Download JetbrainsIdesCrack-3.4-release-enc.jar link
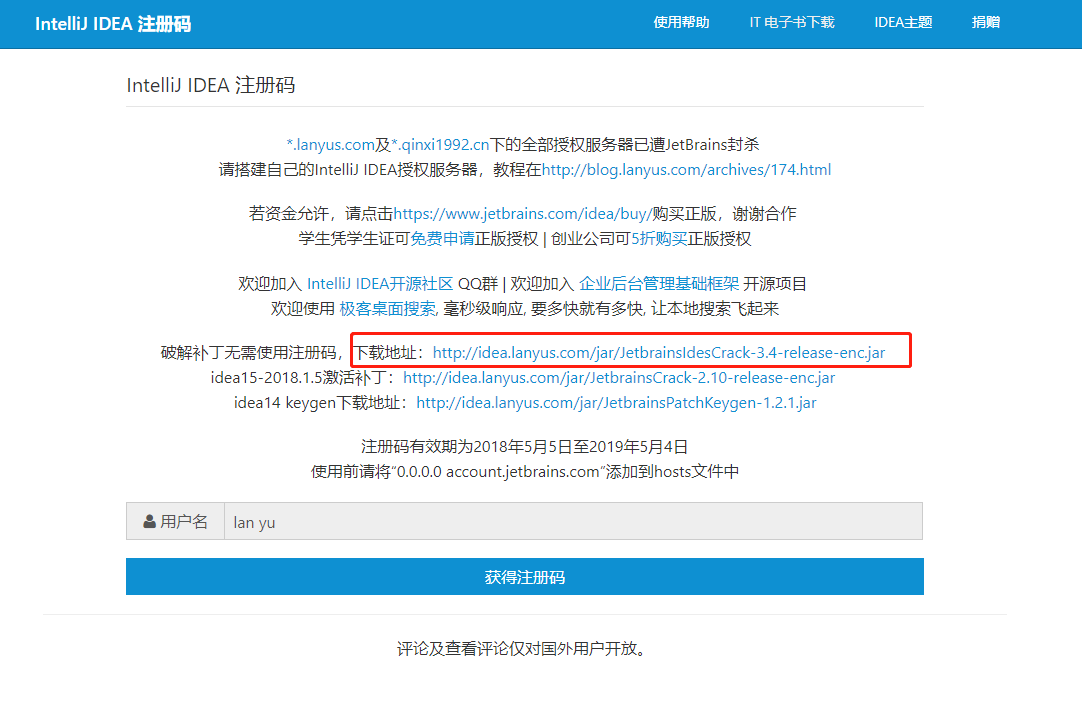This screenshot has height=707, width=1082. tap(658, 353)
